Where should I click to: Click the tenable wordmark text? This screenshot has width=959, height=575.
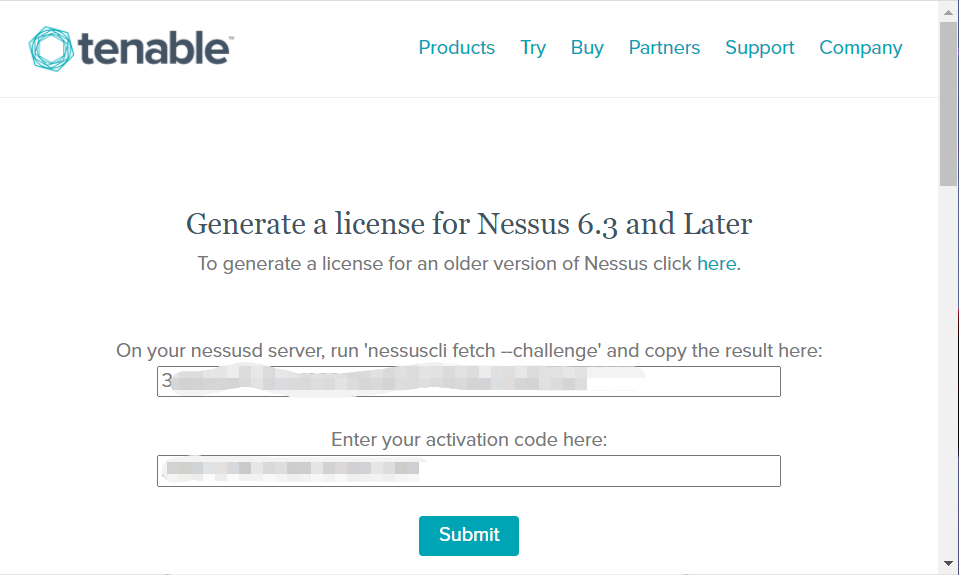[155, 47]
